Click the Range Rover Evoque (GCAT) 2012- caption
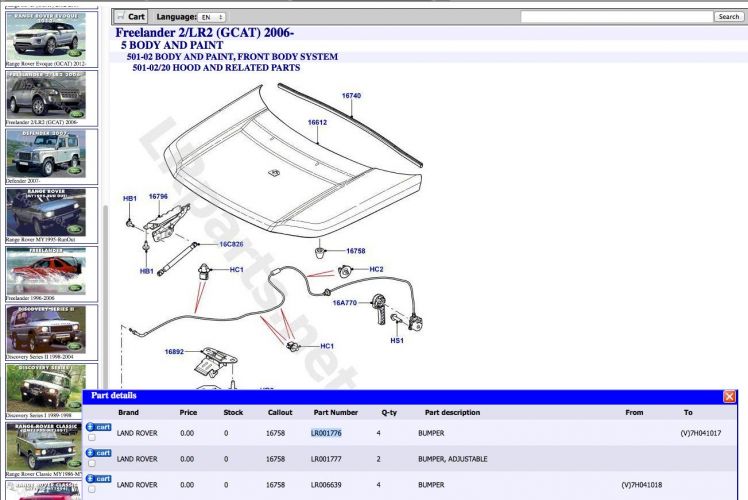 (46, 63)
